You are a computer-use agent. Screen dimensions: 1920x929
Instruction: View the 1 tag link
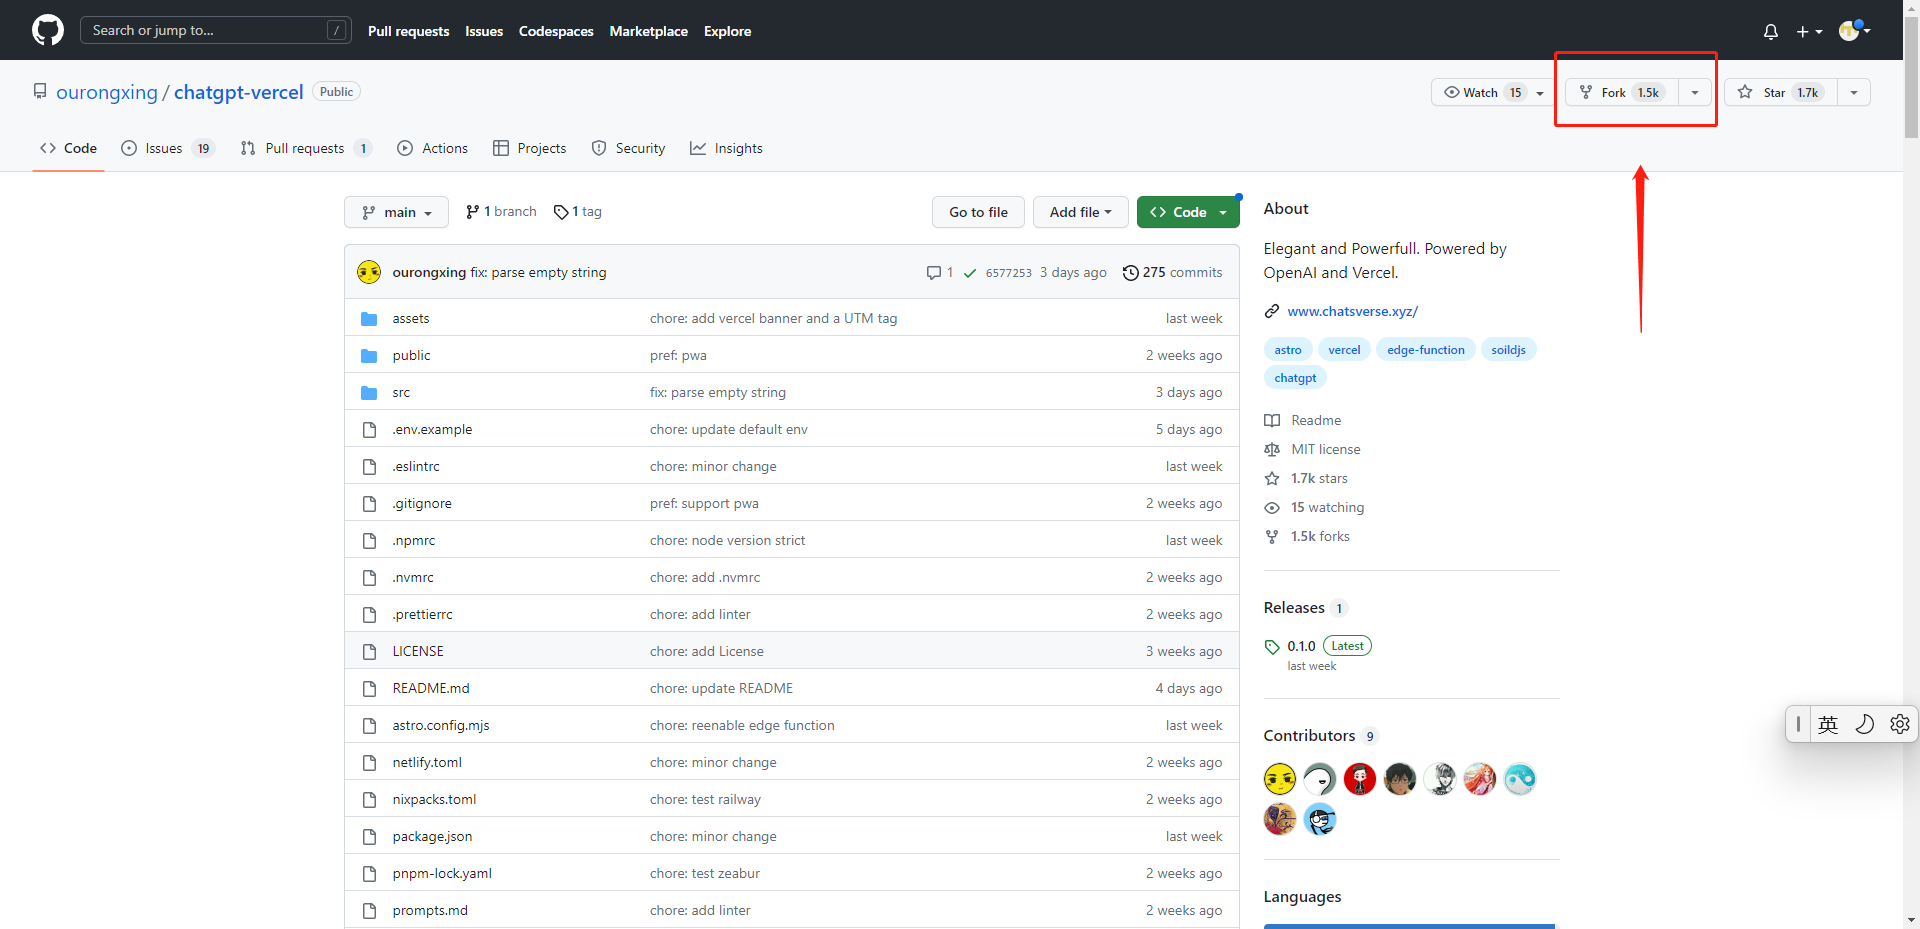click(x=578, y=212)
